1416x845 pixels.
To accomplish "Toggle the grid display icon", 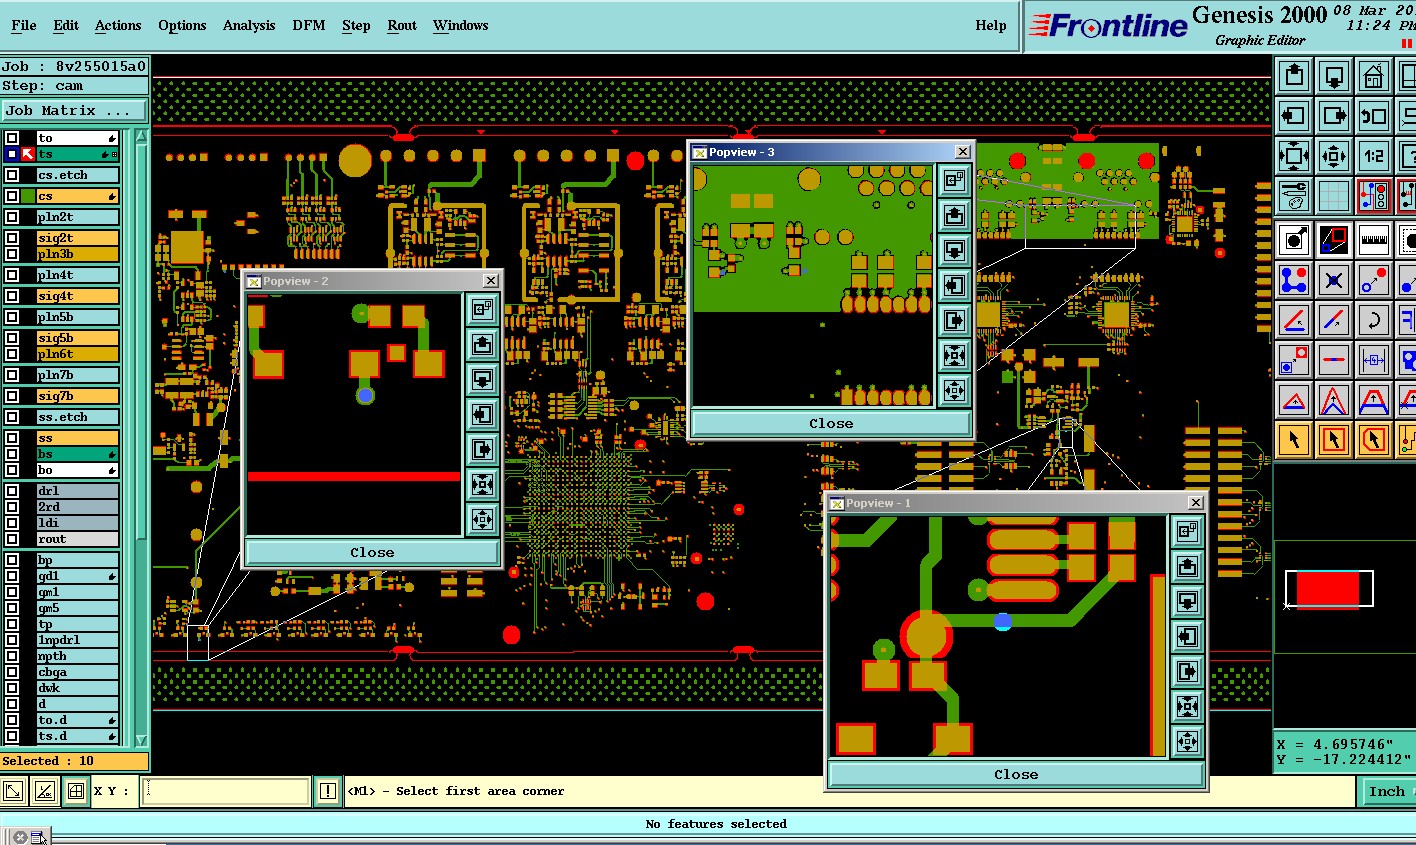I will 1334,196.
